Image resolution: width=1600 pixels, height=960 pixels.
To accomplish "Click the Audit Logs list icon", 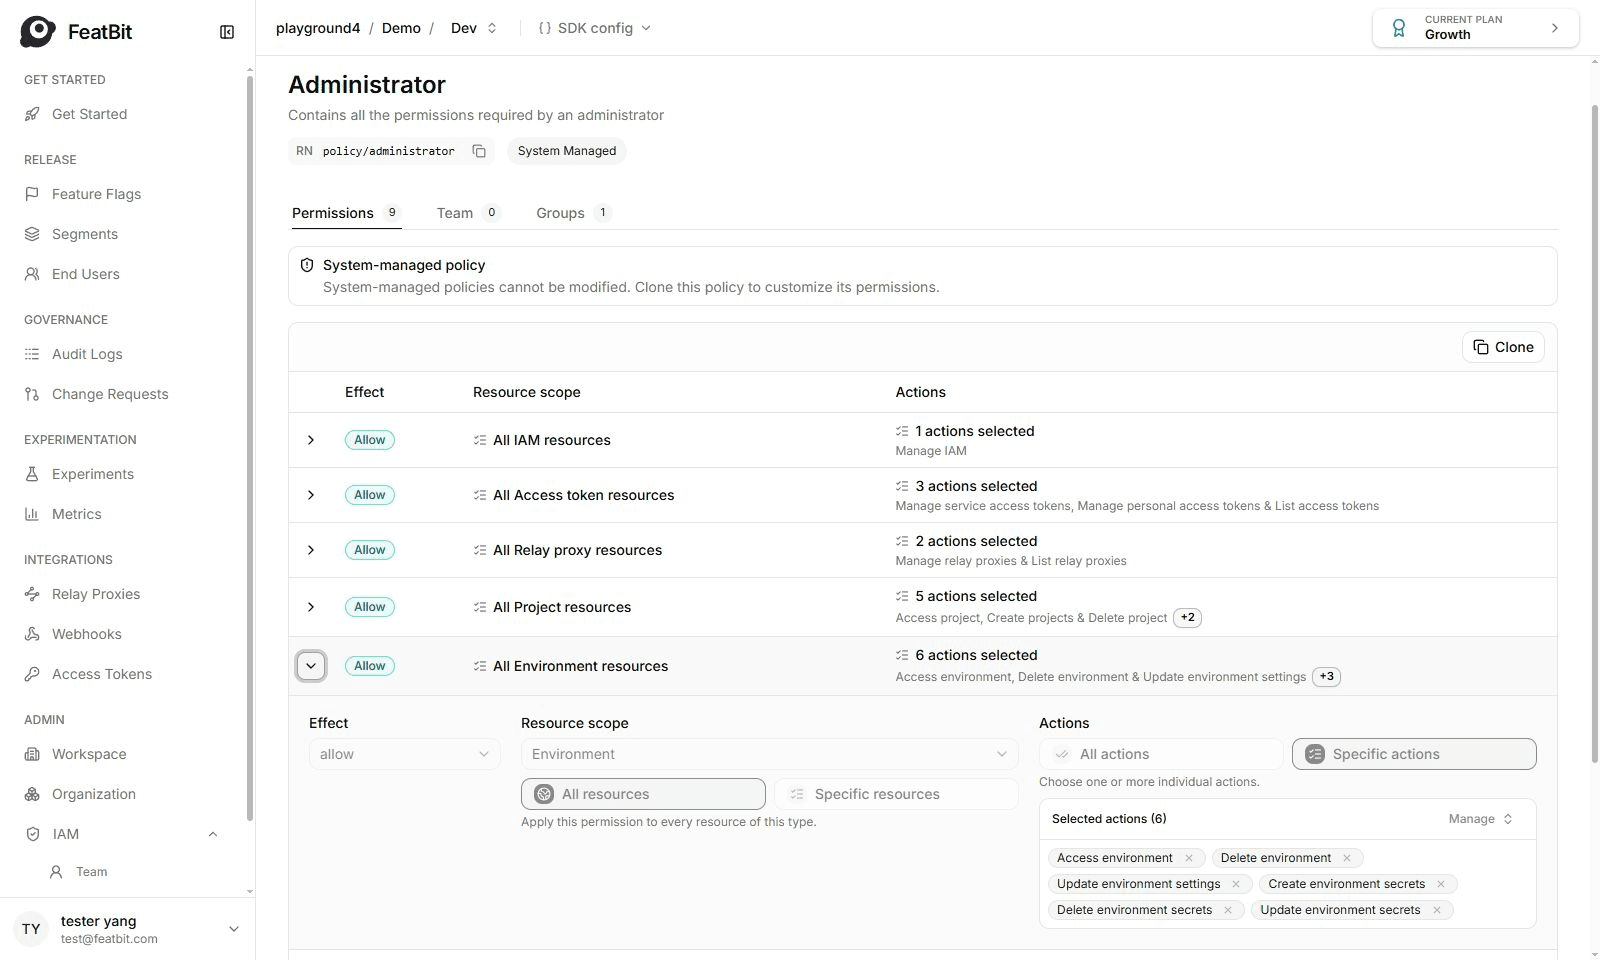I will tap(32, 354).
